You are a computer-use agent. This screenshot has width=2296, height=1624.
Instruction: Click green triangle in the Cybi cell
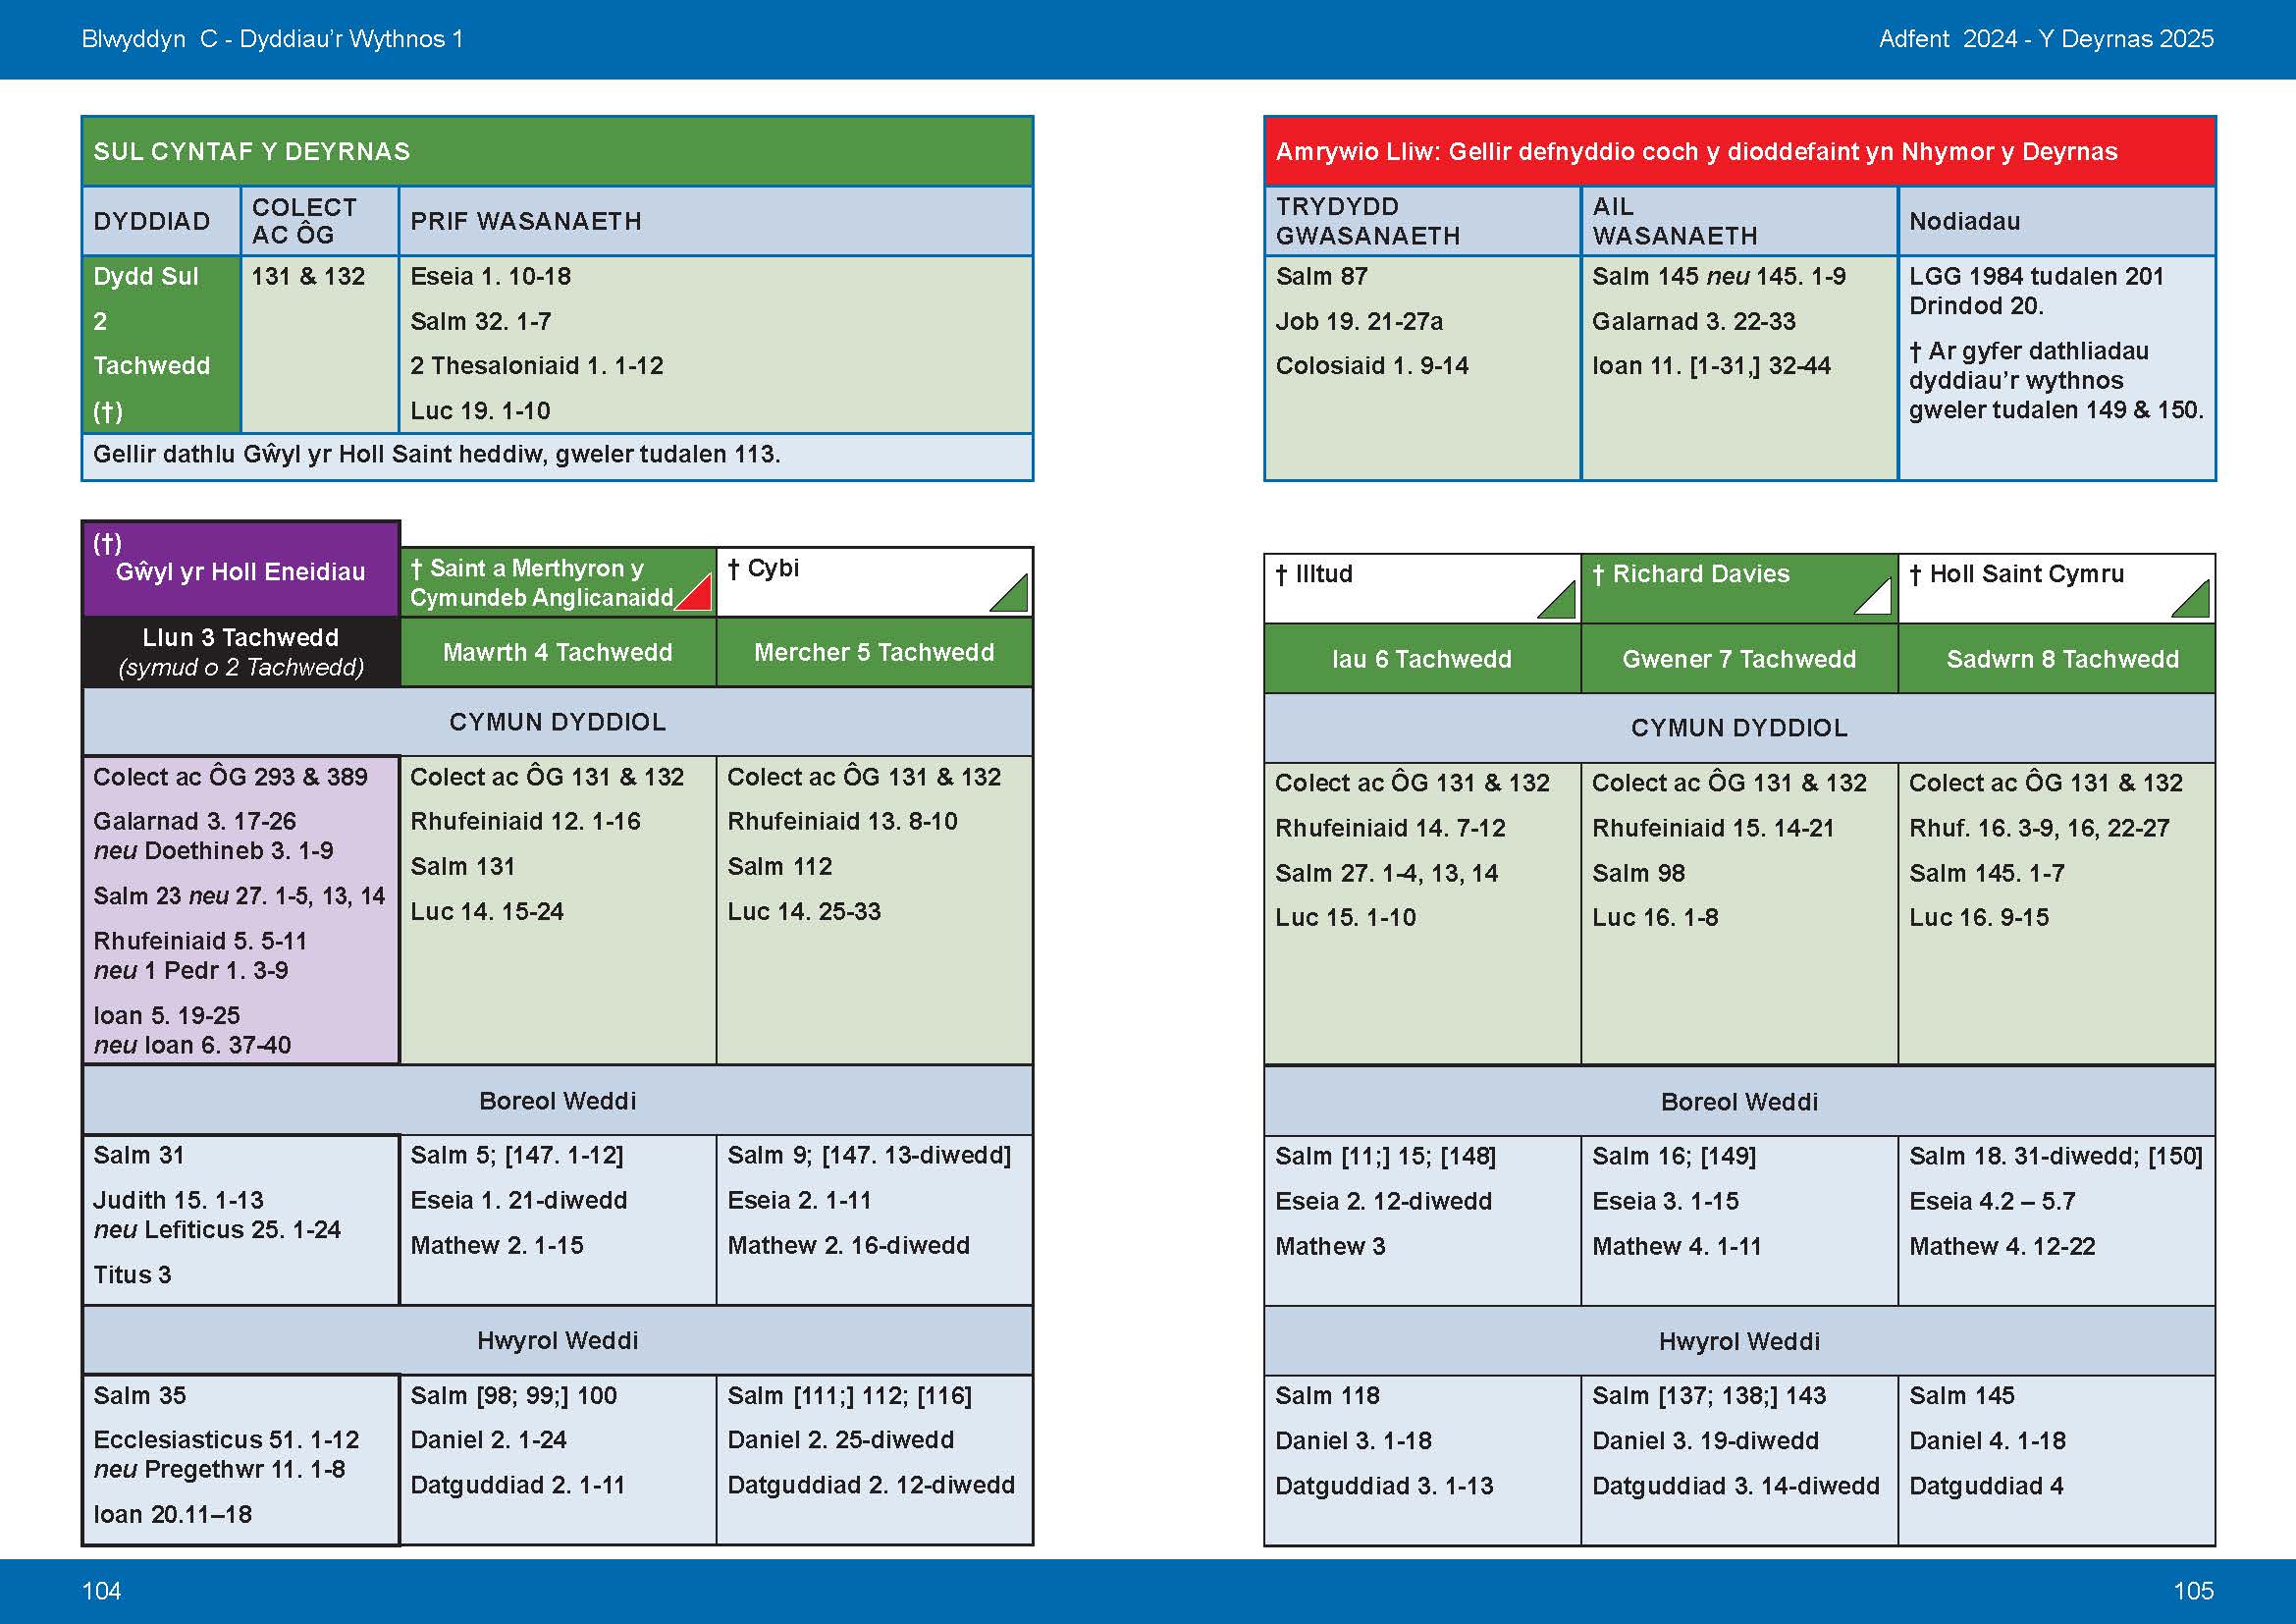click(x=1014, y=597)
